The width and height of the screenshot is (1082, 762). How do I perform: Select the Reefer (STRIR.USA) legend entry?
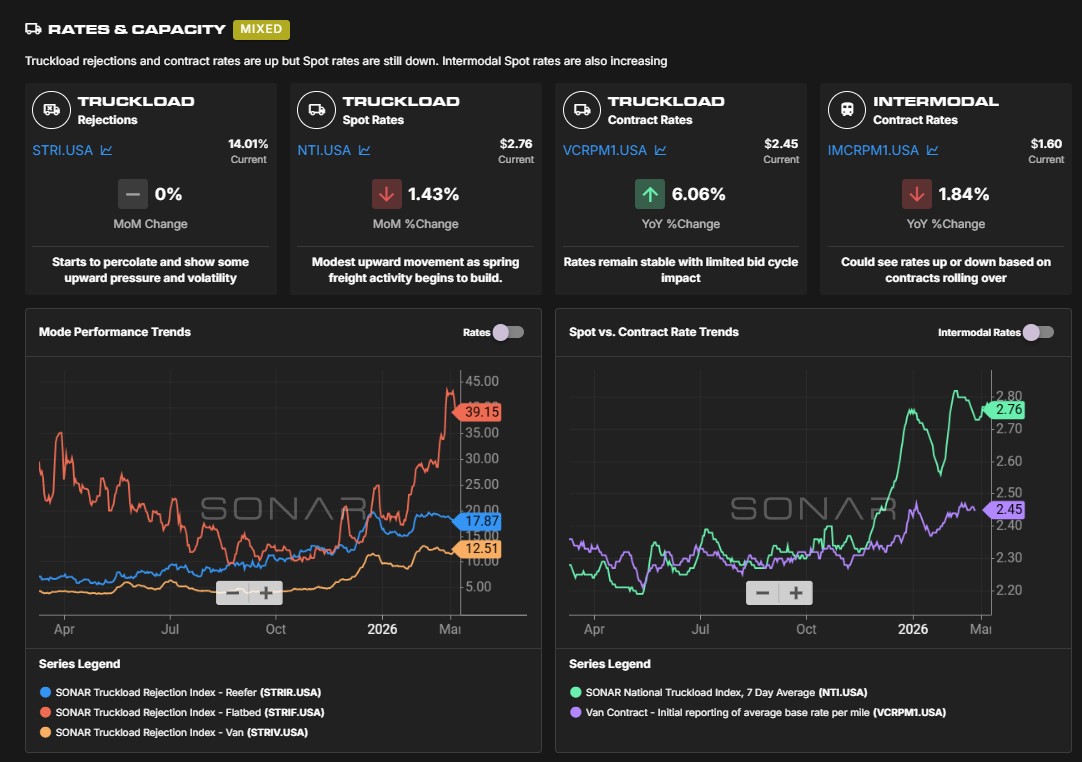181,692
